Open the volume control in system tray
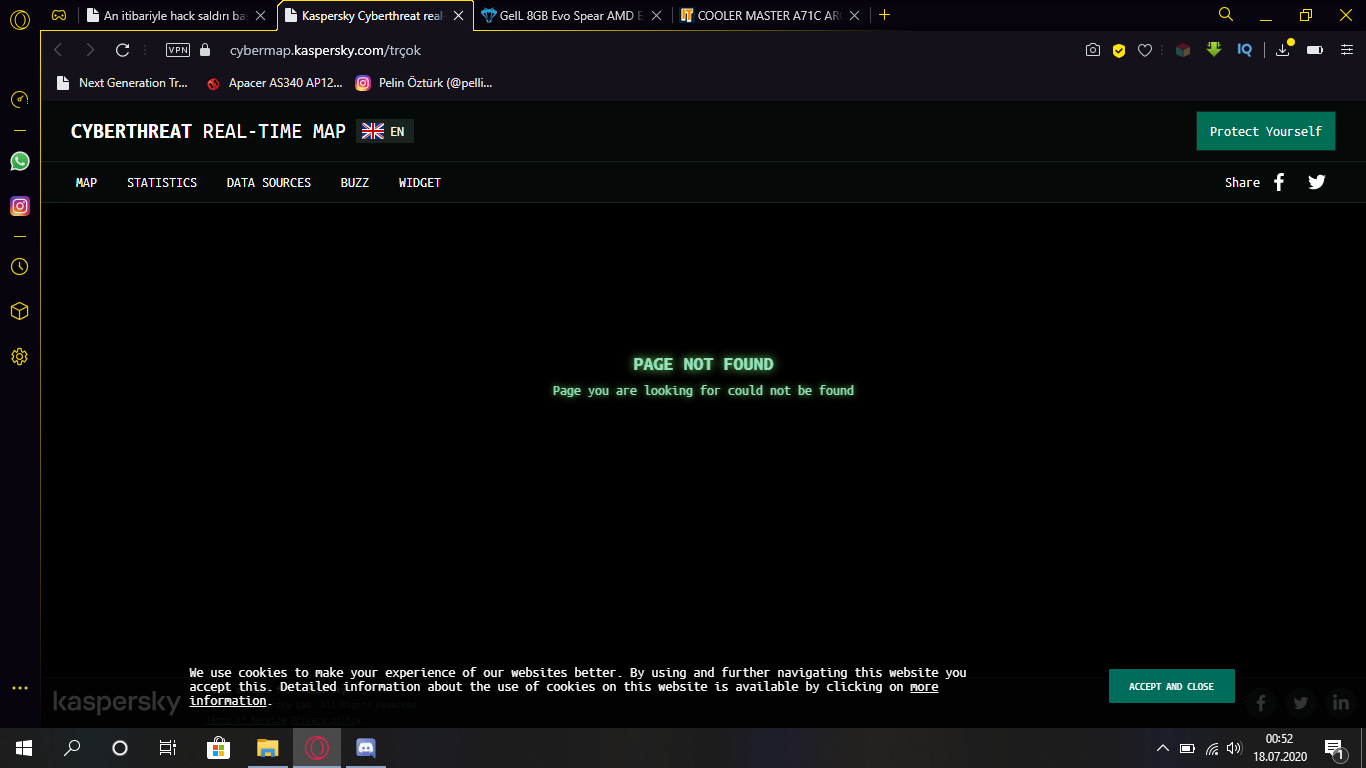Image resolution: width=1366 pixels, height=768 pixels. coord(1234,748)
